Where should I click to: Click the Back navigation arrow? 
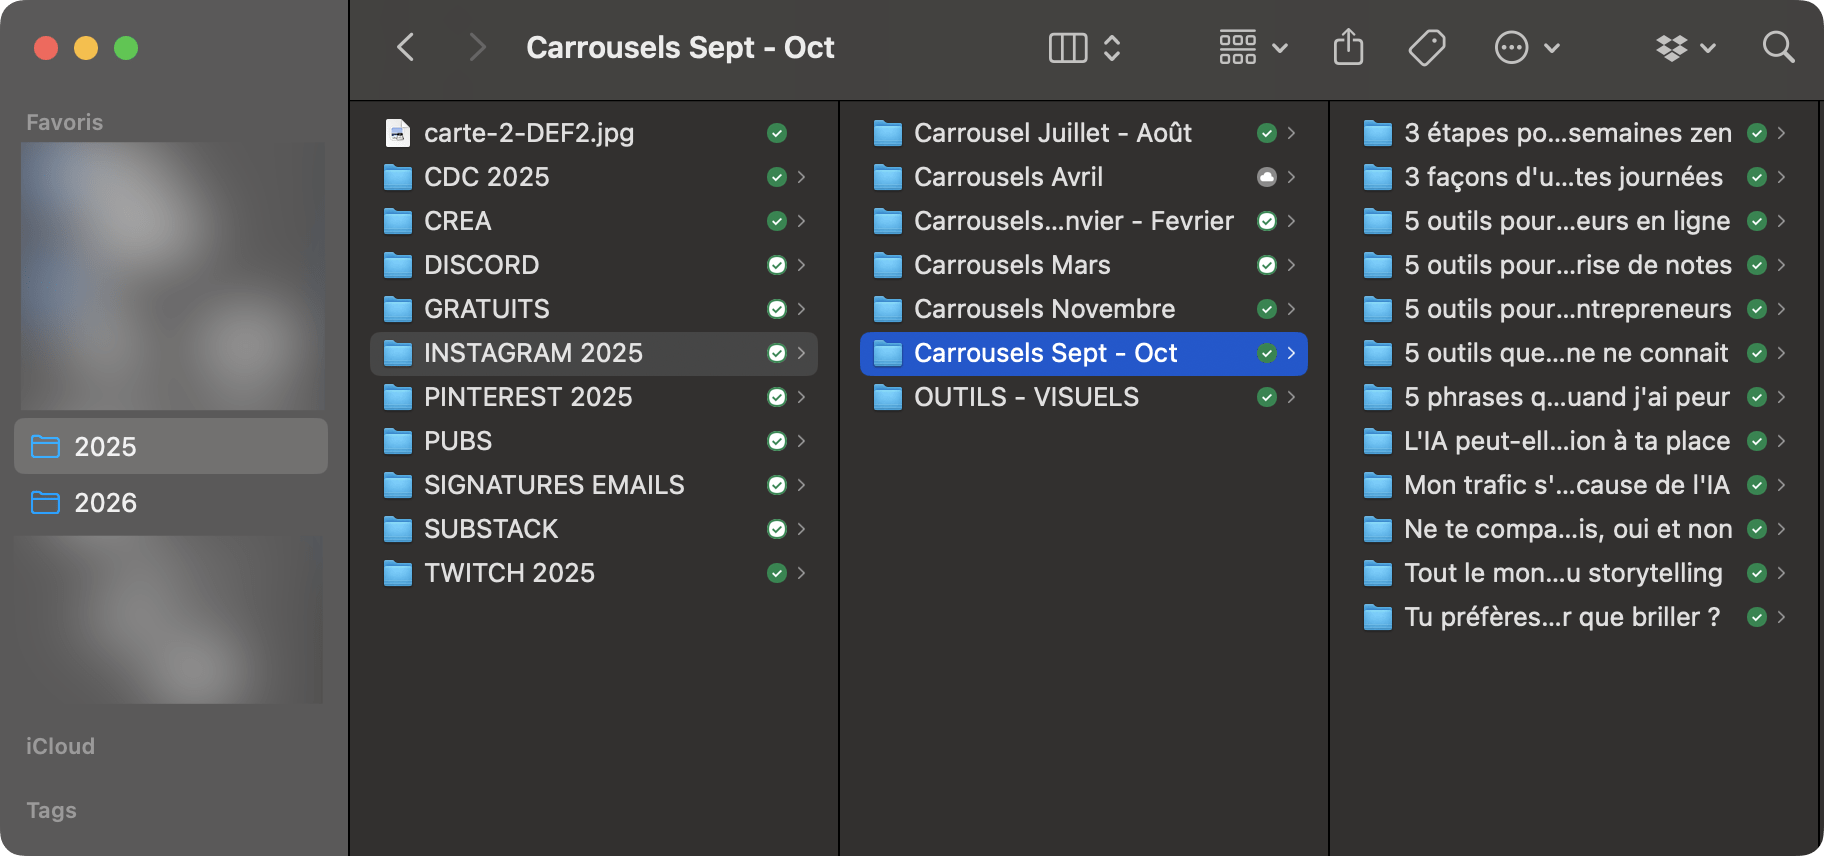coord(405,47)
